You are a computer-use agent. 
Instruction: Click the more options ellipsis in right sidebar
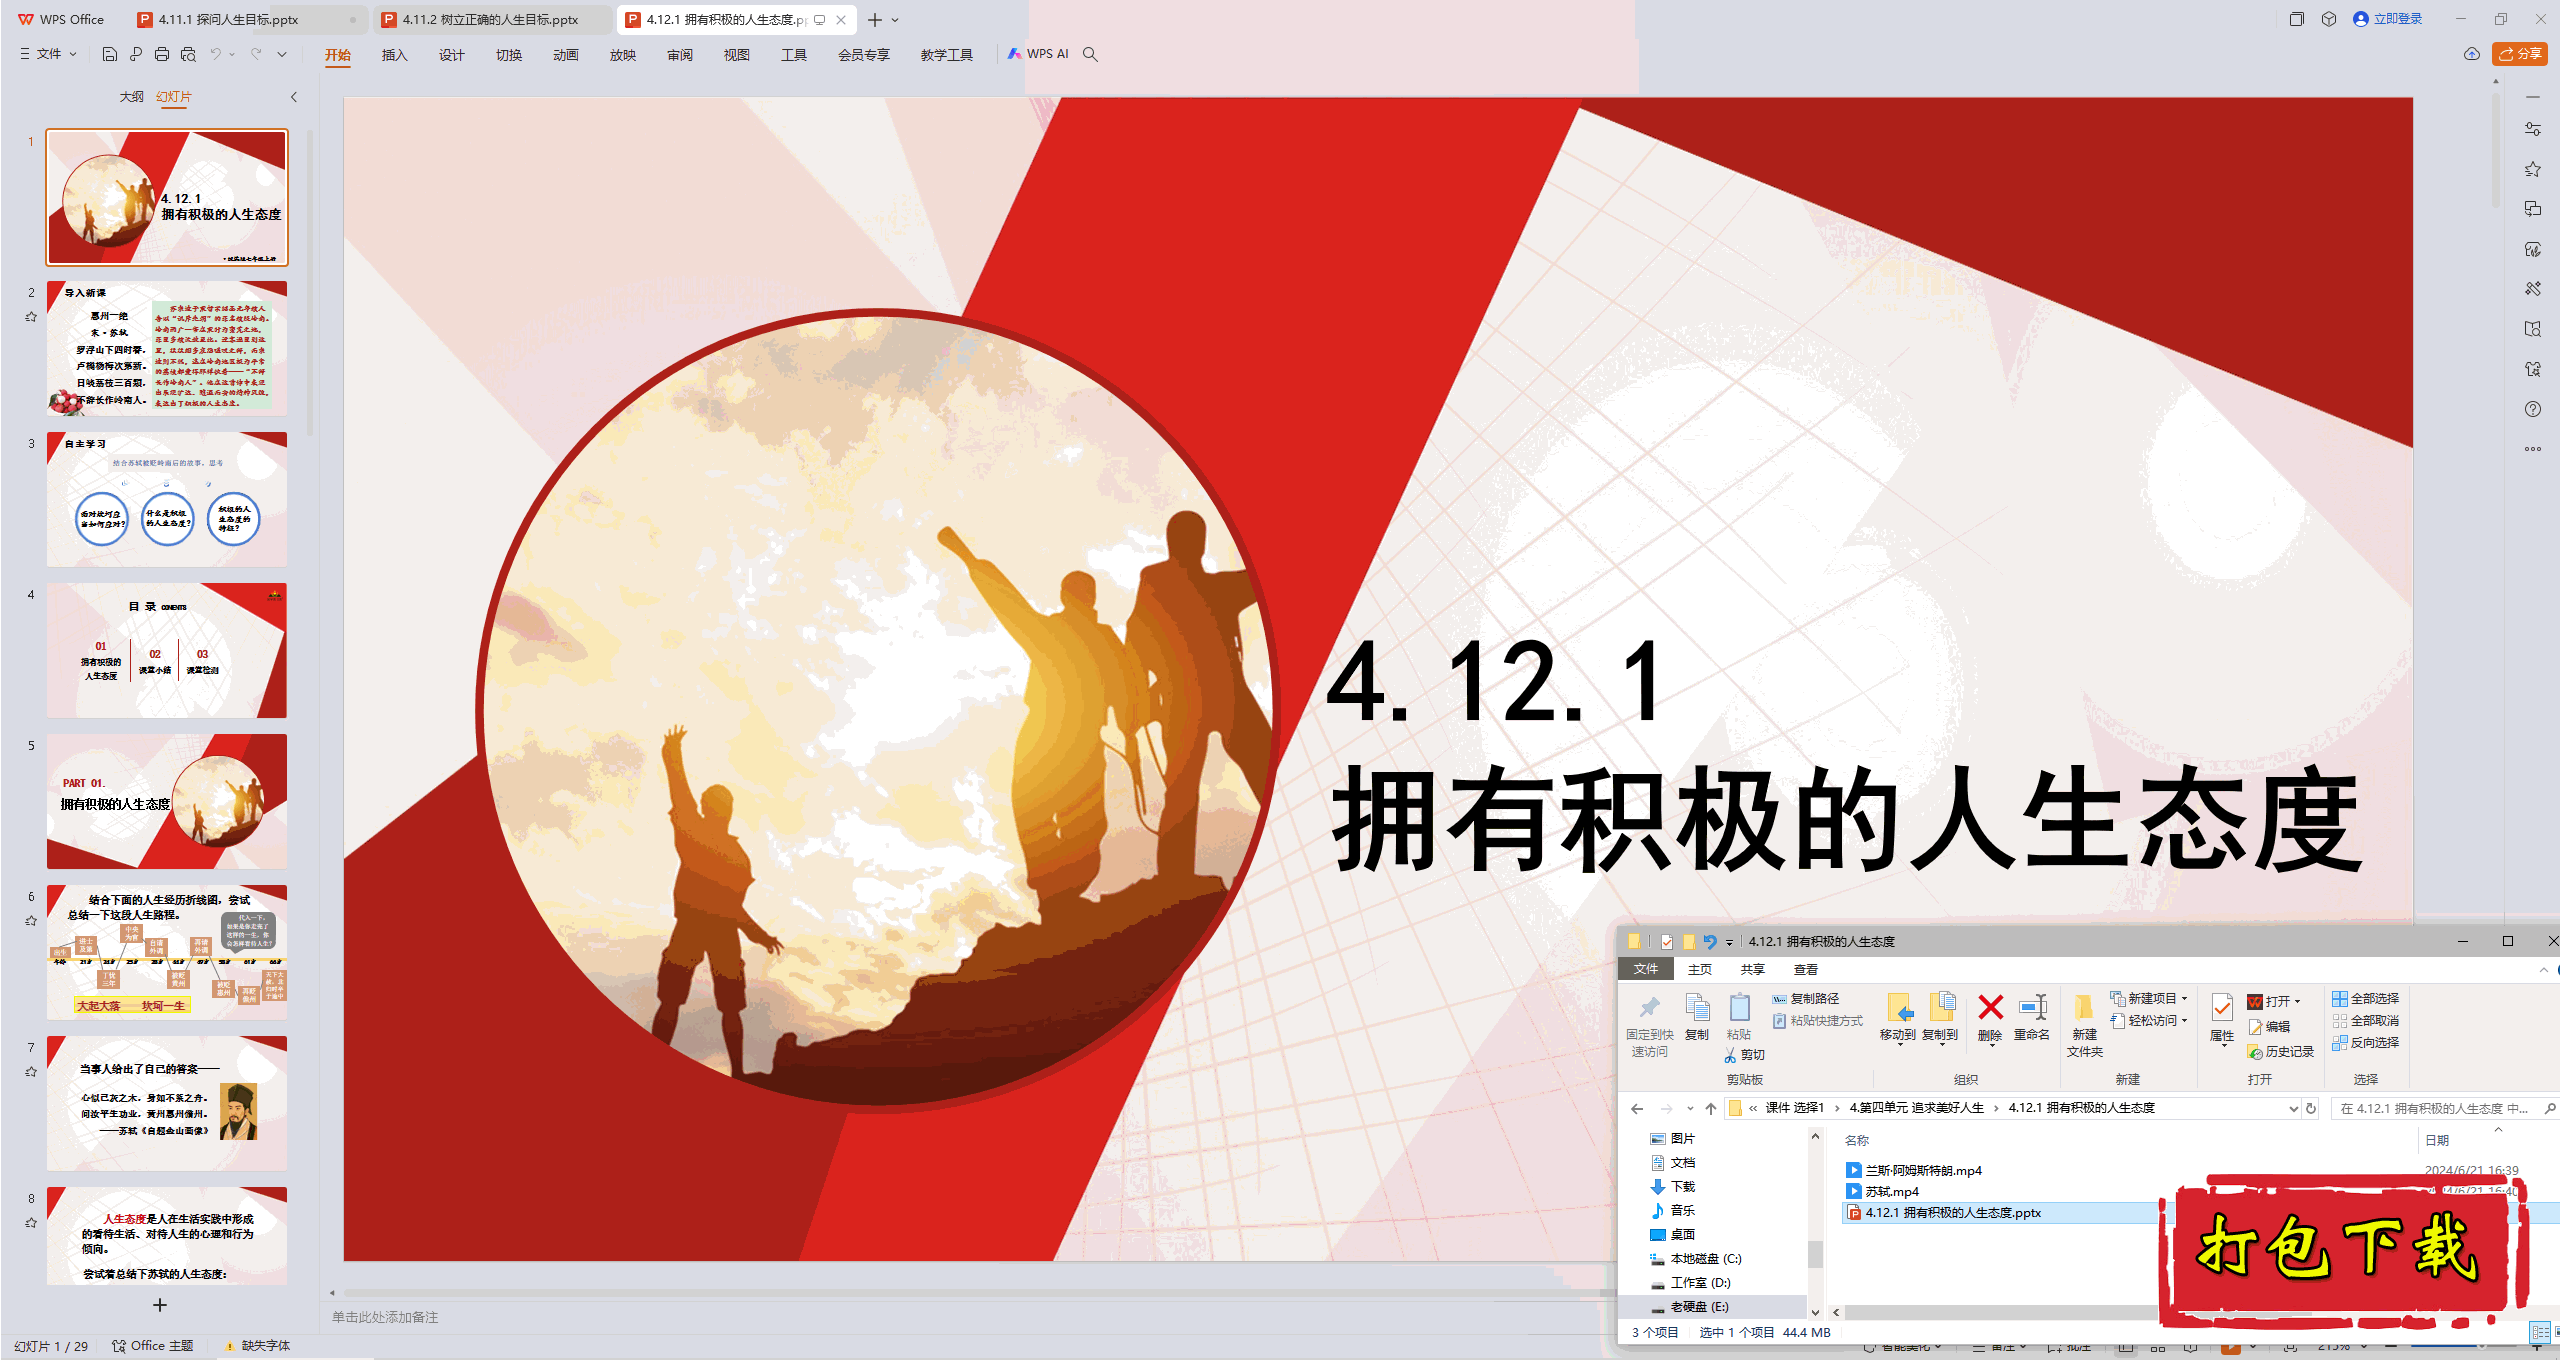[x=2533, y=449]
